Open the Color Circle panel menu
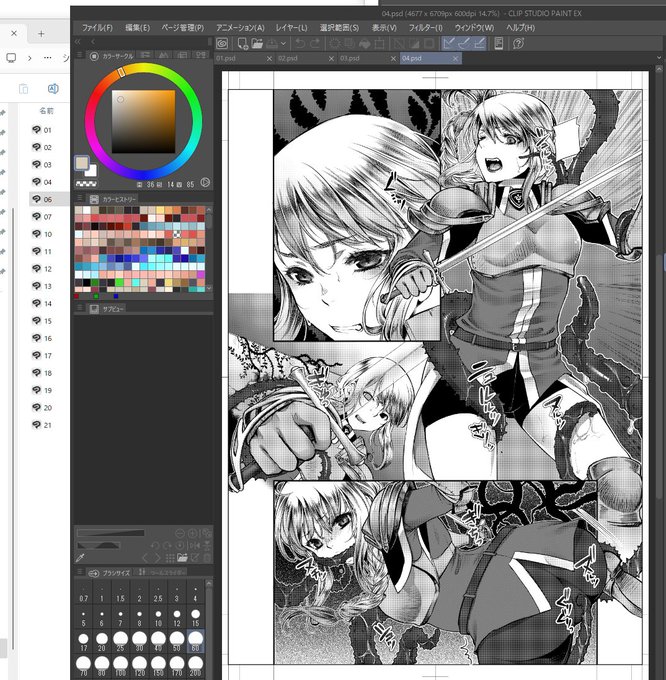 (80, 56)
